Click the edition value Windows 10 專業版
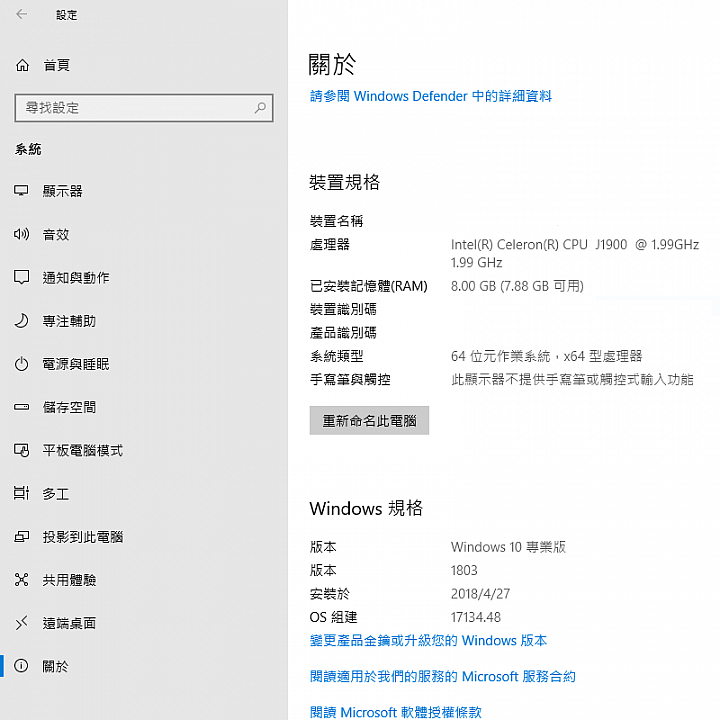The width and height of the screenshot is (720, 720). (508, 547)
